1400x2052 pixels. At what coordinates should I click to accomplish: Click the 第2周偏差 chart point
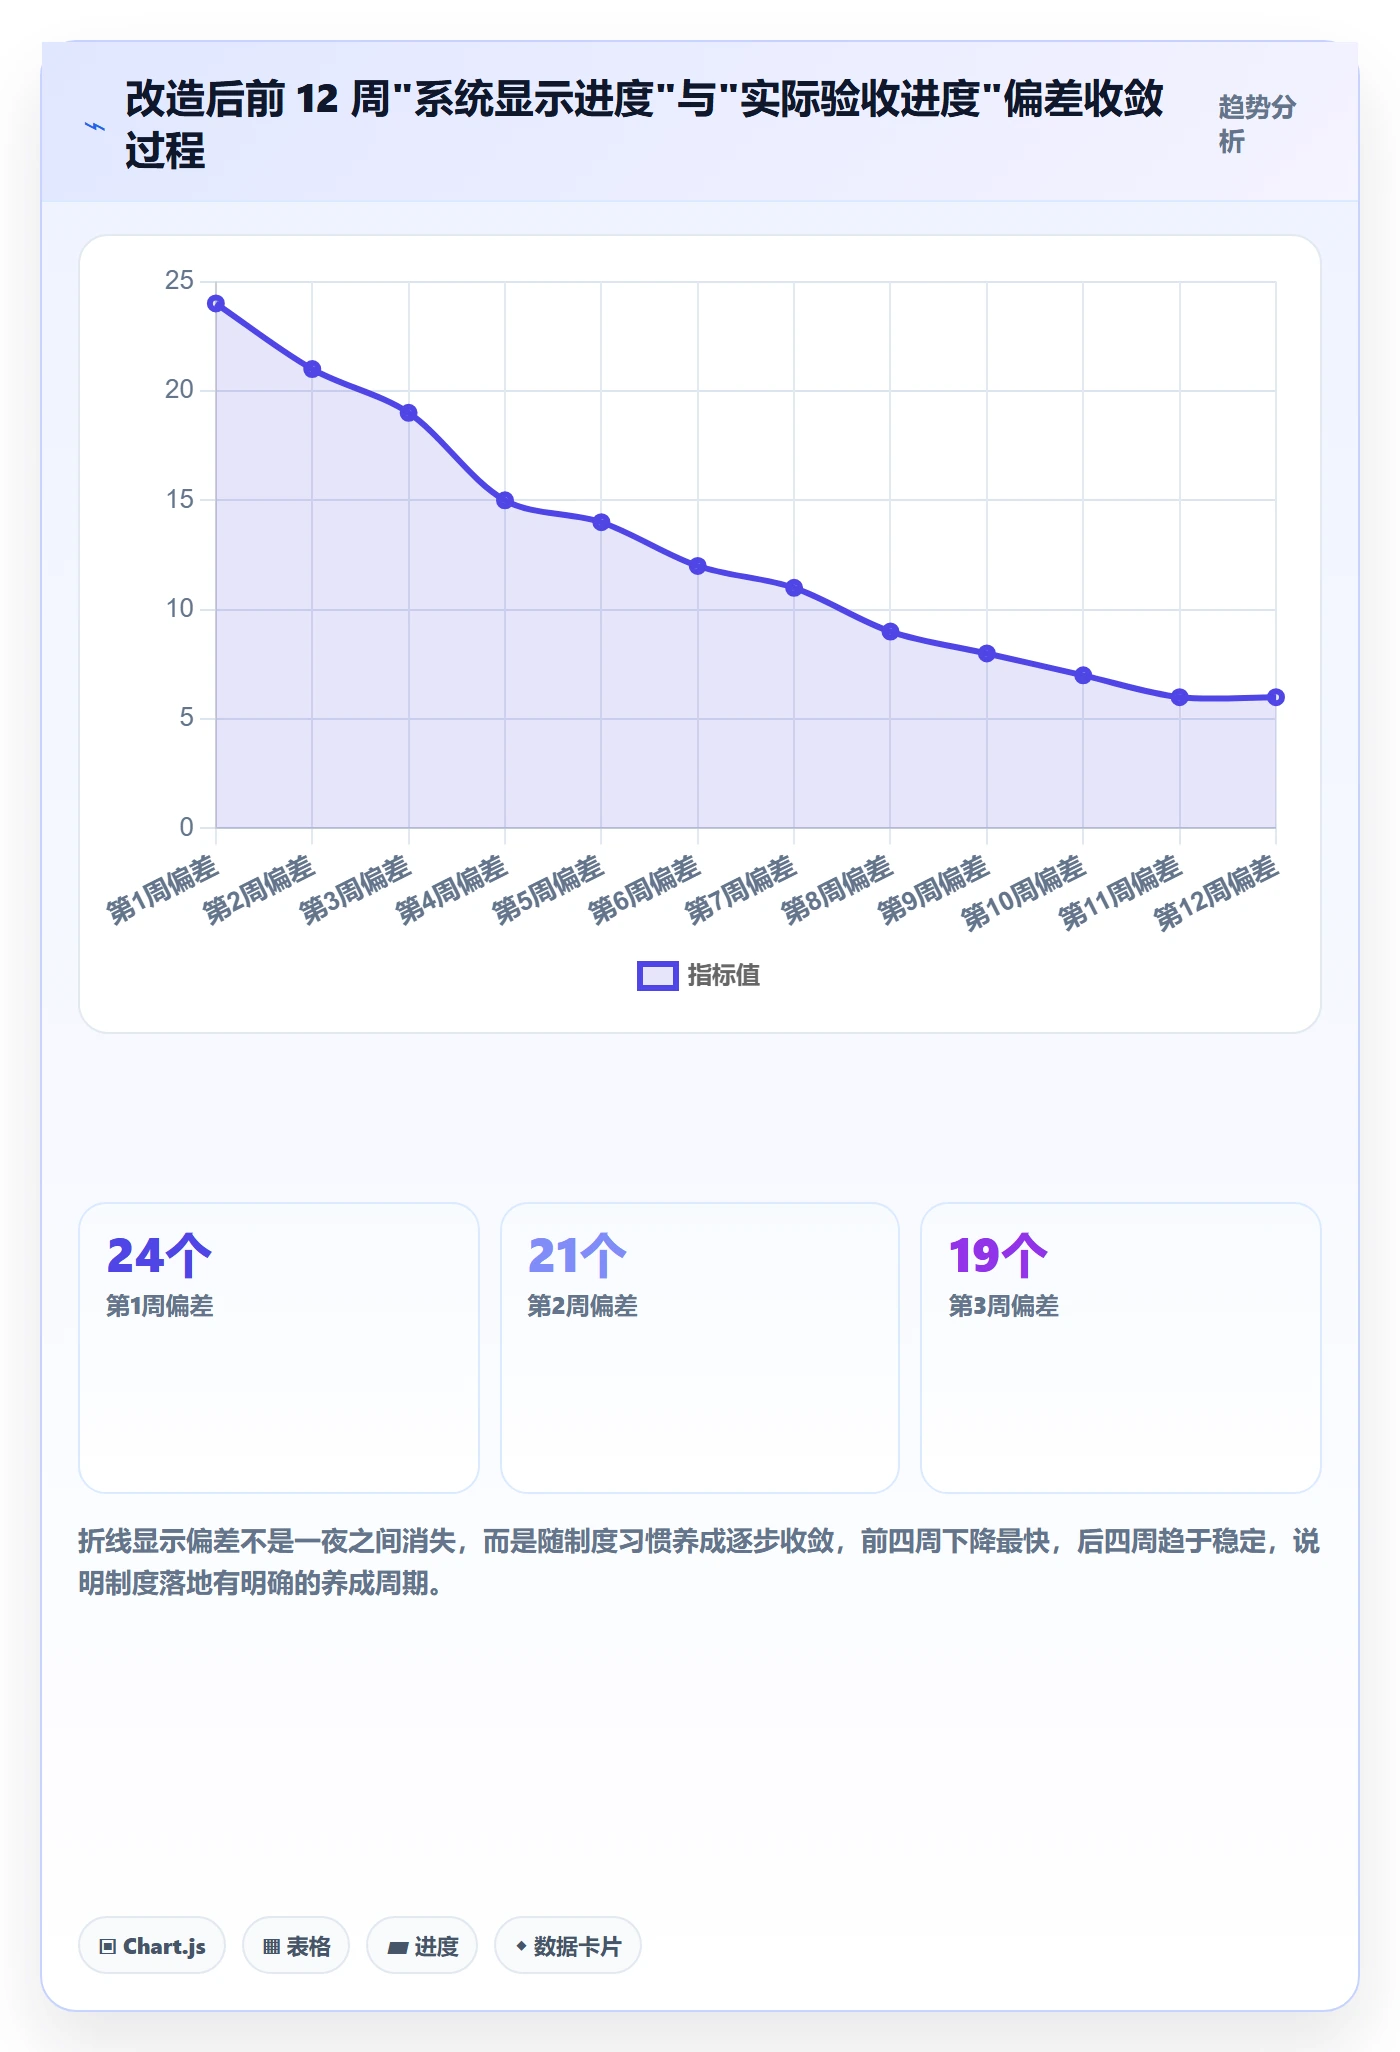pyautogui.click(x=312, y=369)
